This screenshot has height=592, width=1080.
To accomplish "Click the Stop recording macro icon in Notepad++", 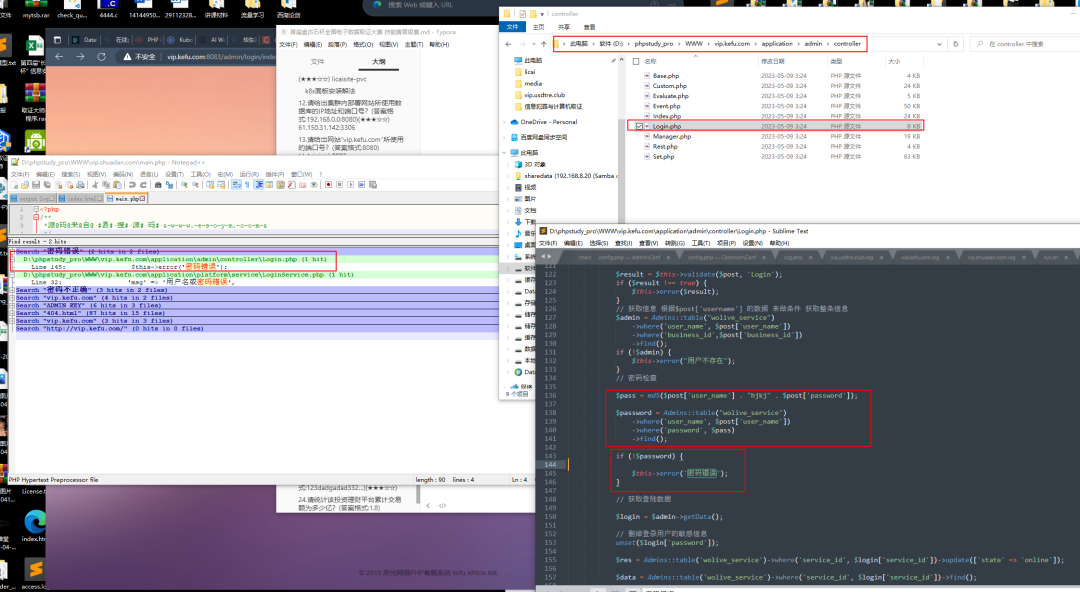I will [340, 185].
